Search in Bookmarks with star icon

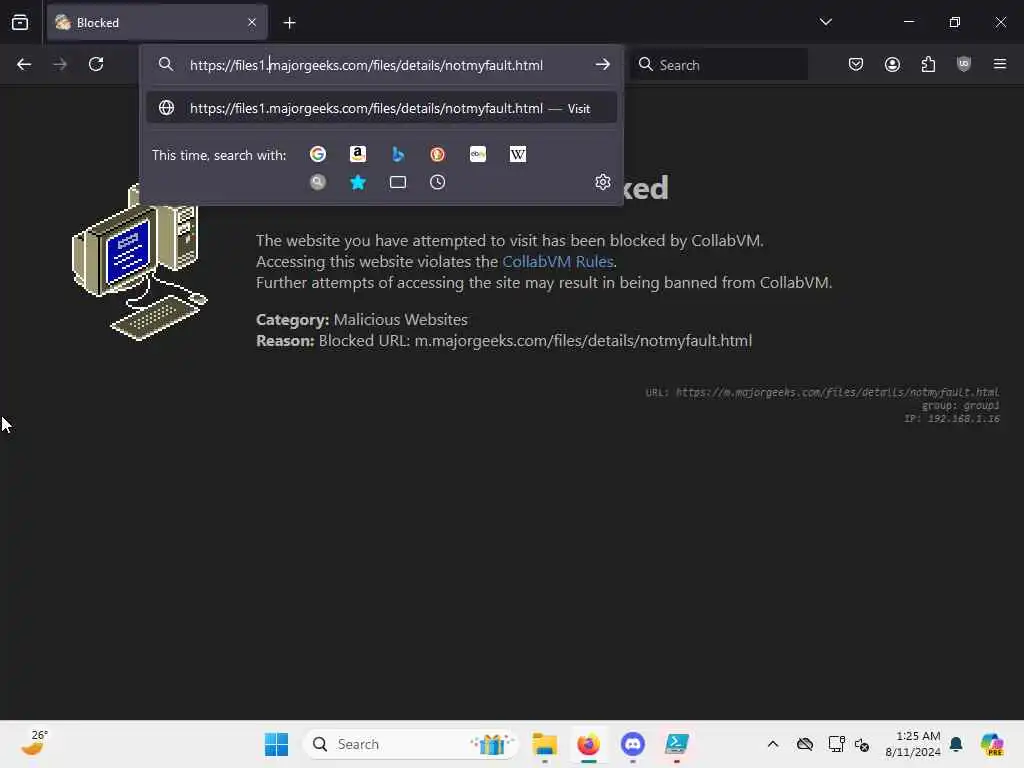[358, 182]
